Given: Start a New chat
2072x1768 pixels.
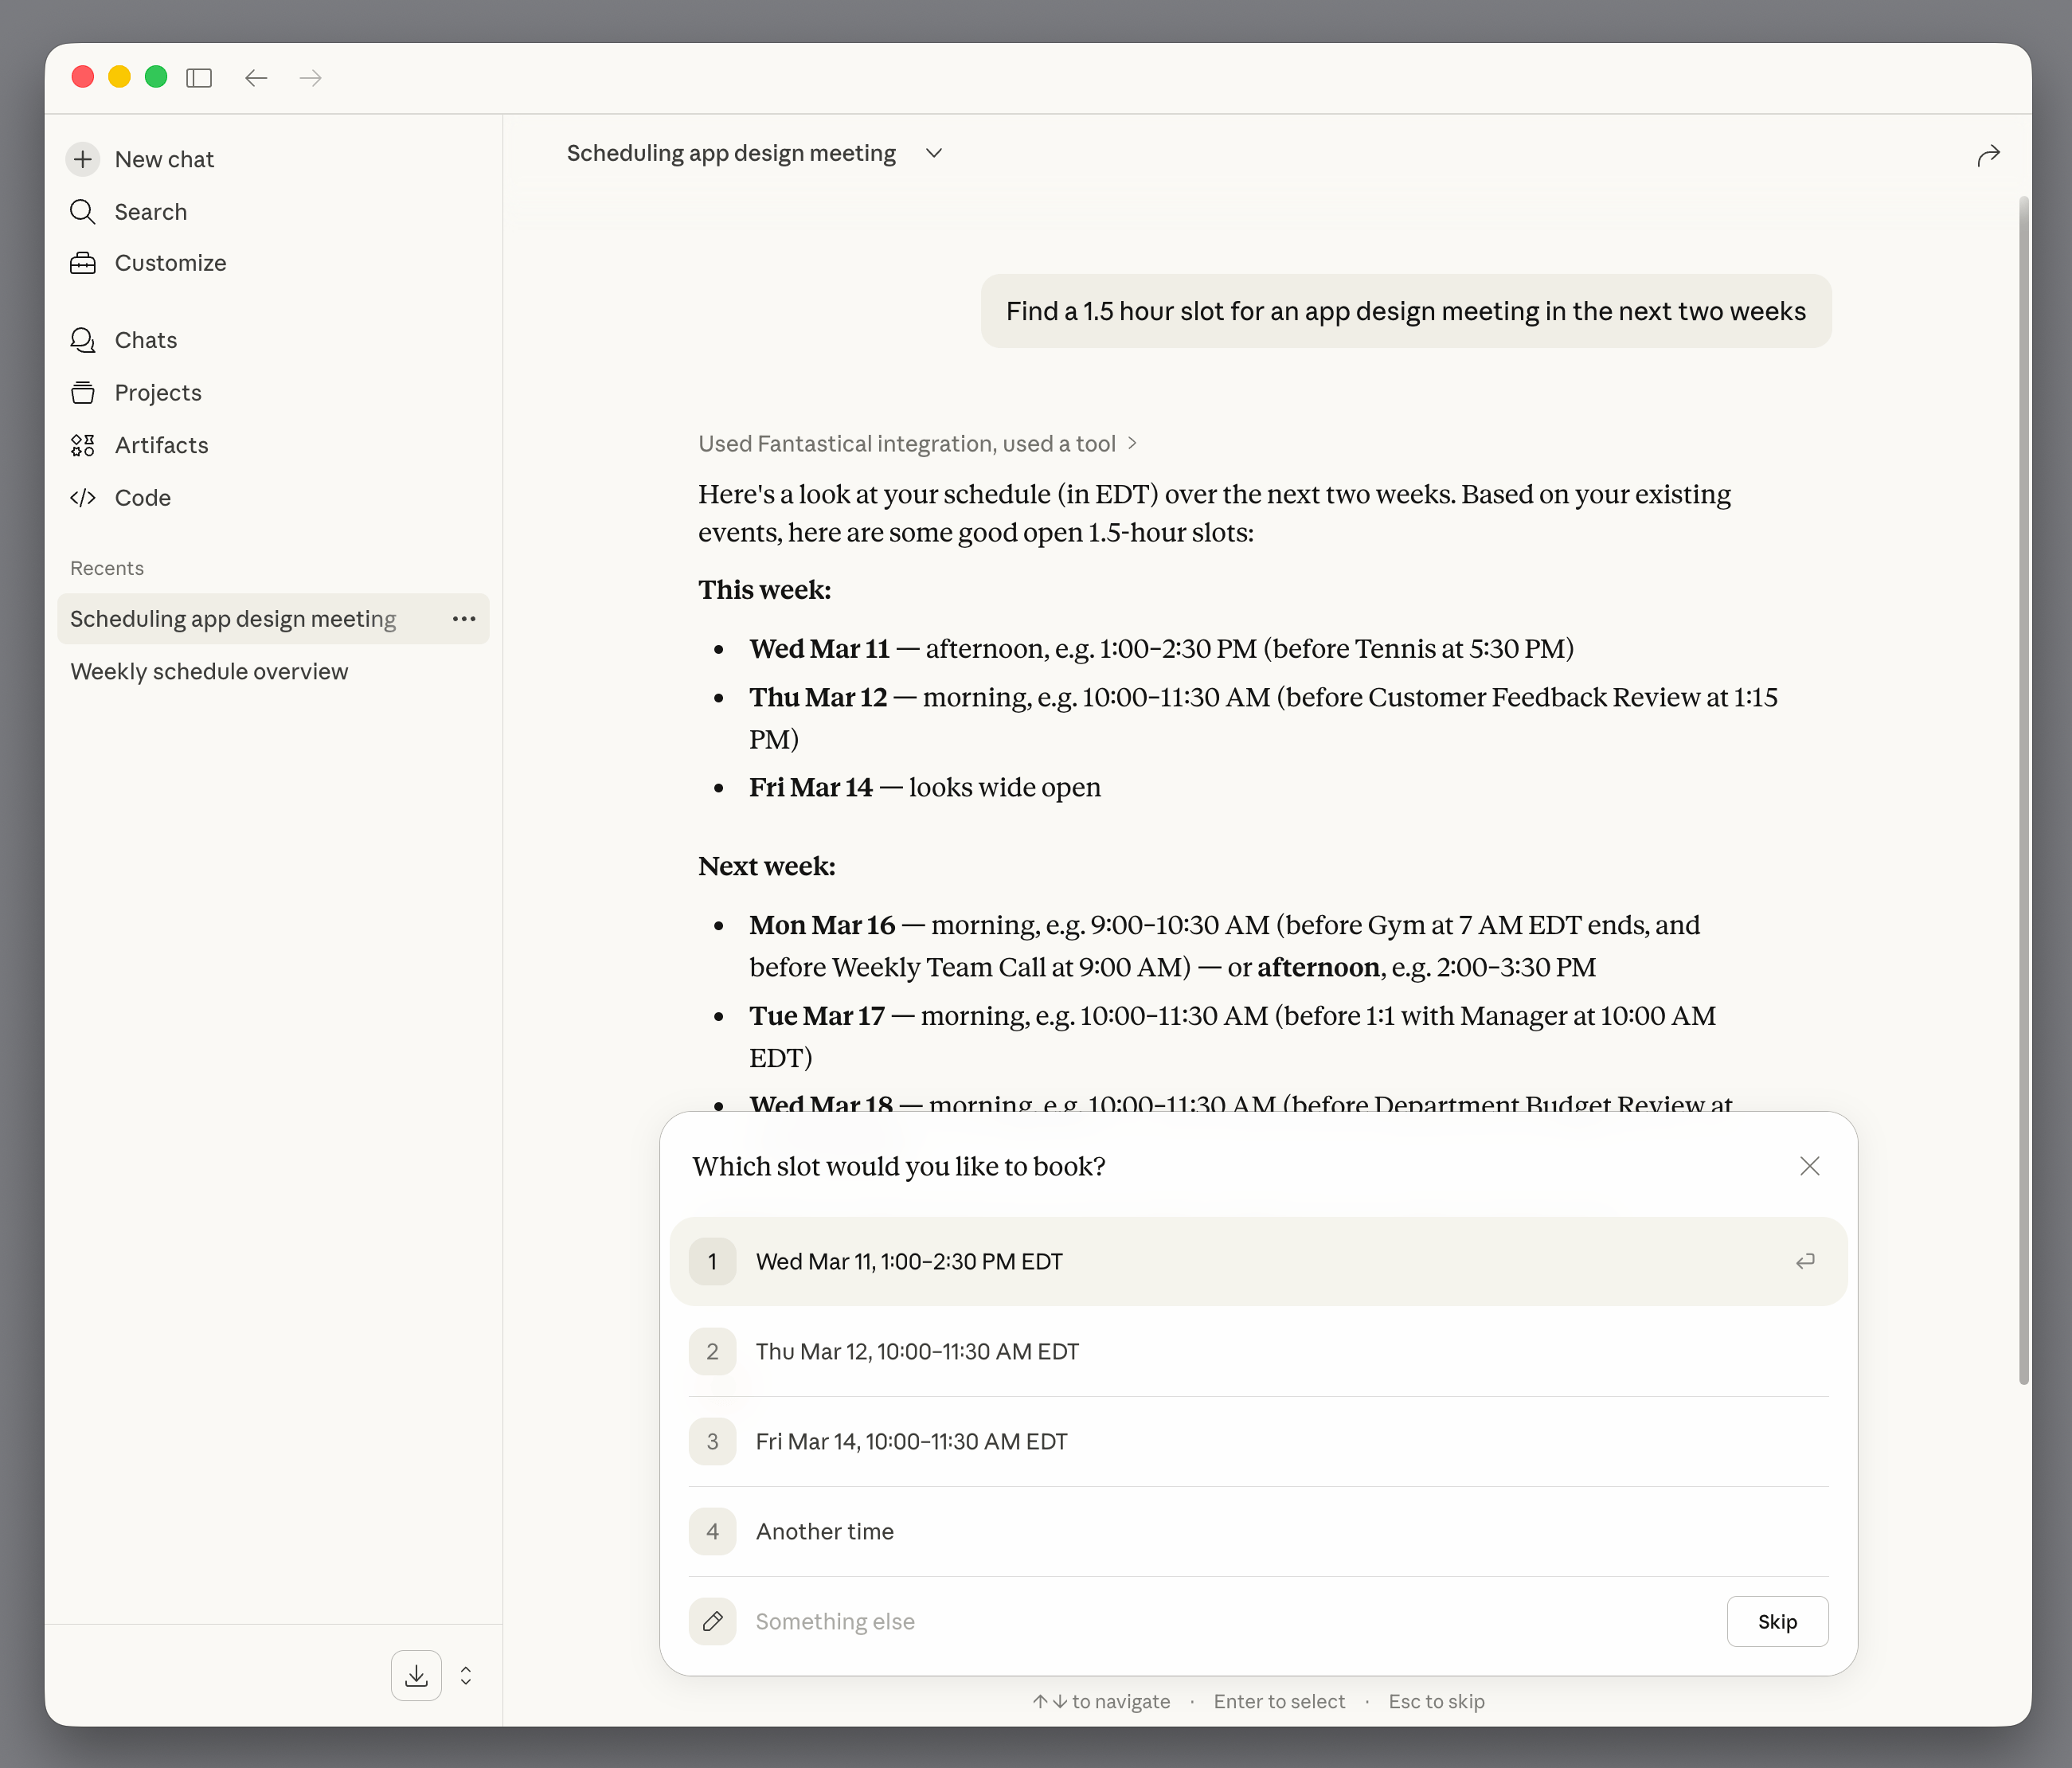Looking at the screenshot, I should (x=164, y=158).
